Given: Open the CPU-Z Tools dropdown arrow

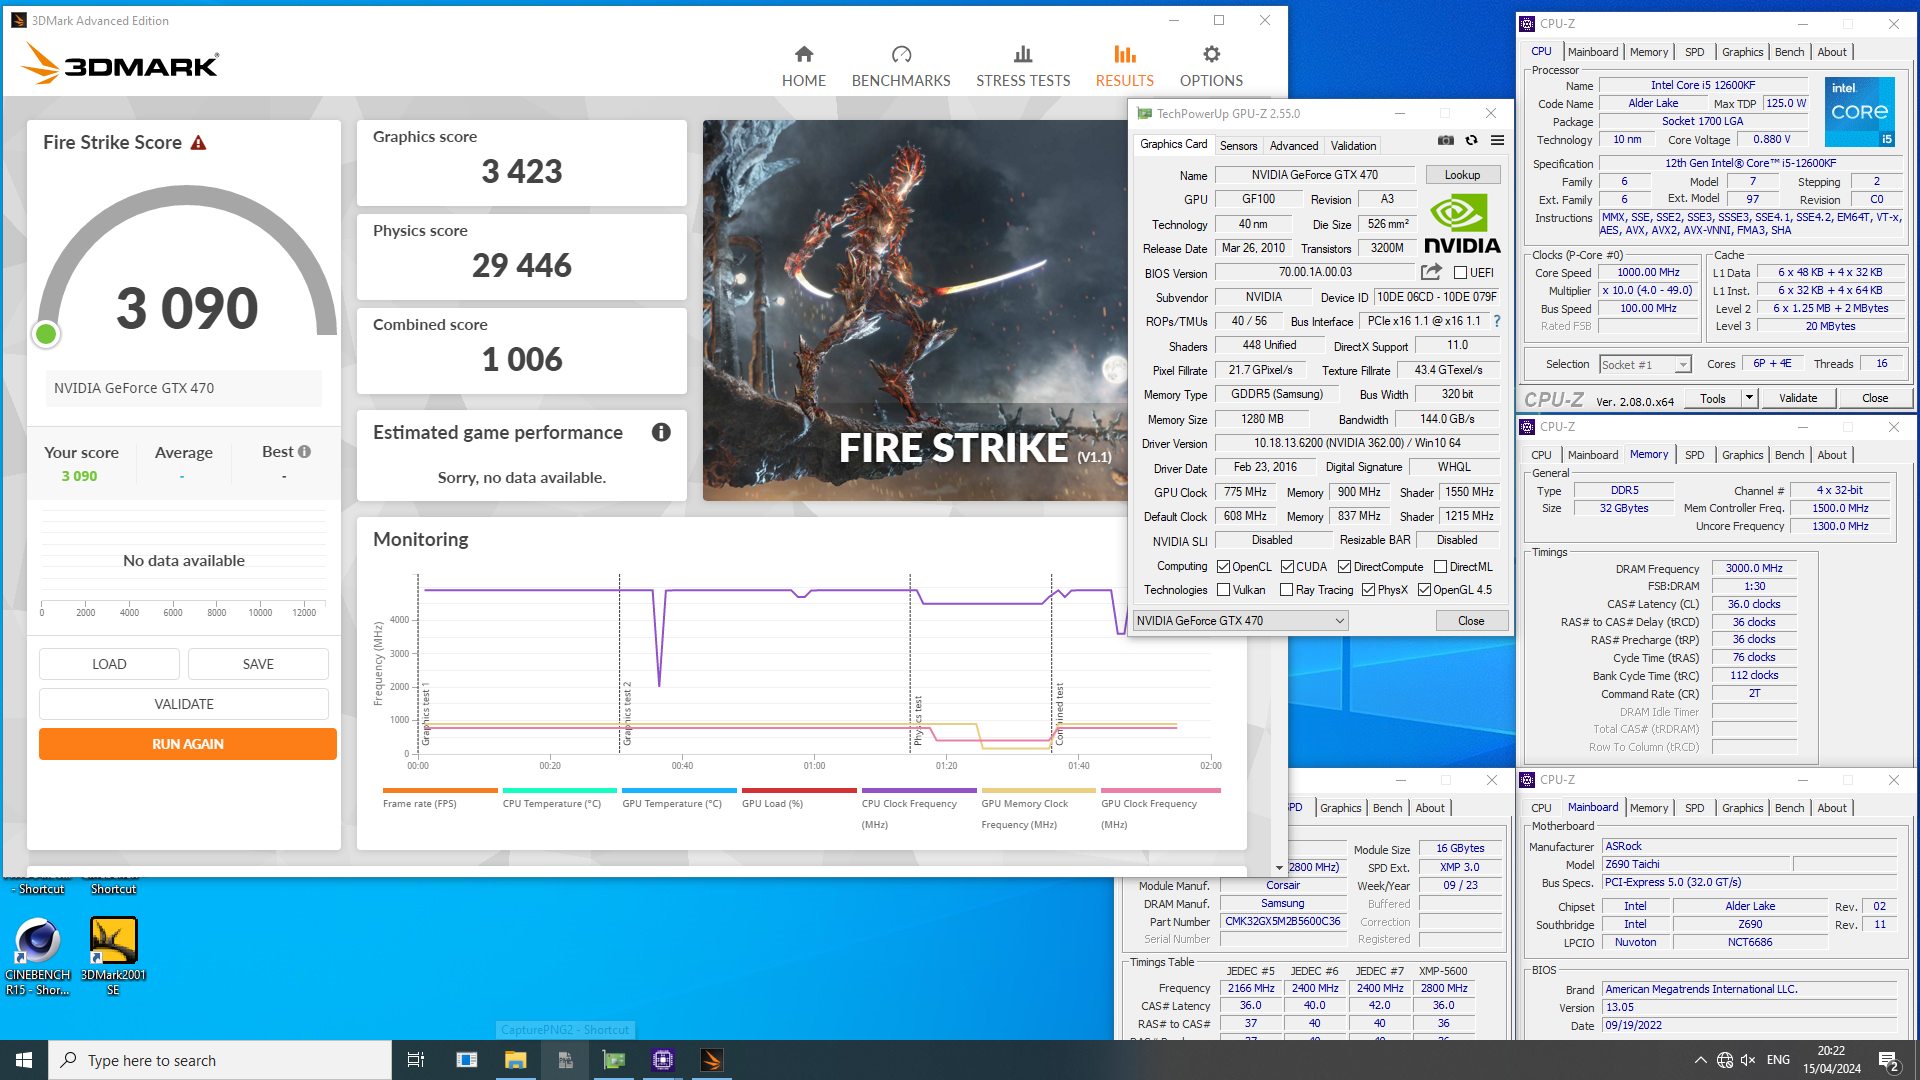Looking at the screenshot, I should [1749, 398].
